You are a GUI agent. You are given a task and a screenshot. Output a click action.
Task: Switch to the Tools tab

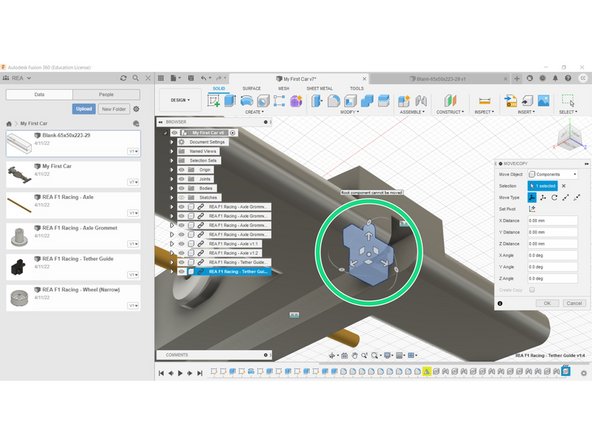coord(356,88)
